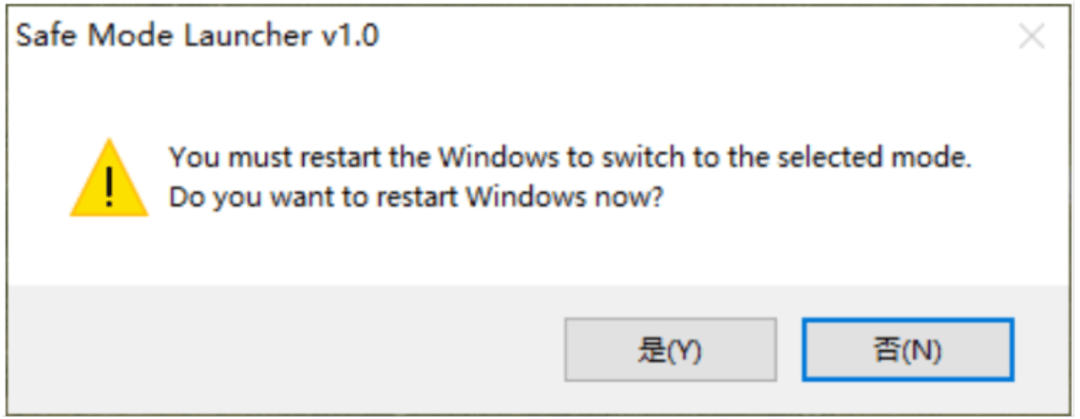Choose the focused blue-outlined 否(N) button
The width and height of the screenshot is (1080, 419).
(908, 349)
